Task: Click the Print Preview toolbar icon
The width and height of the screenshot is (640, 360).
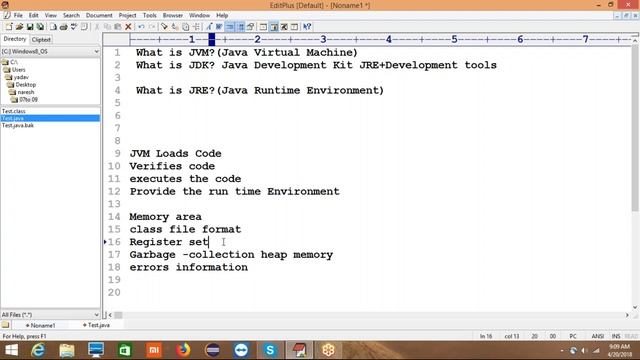Action: (53, 27)
